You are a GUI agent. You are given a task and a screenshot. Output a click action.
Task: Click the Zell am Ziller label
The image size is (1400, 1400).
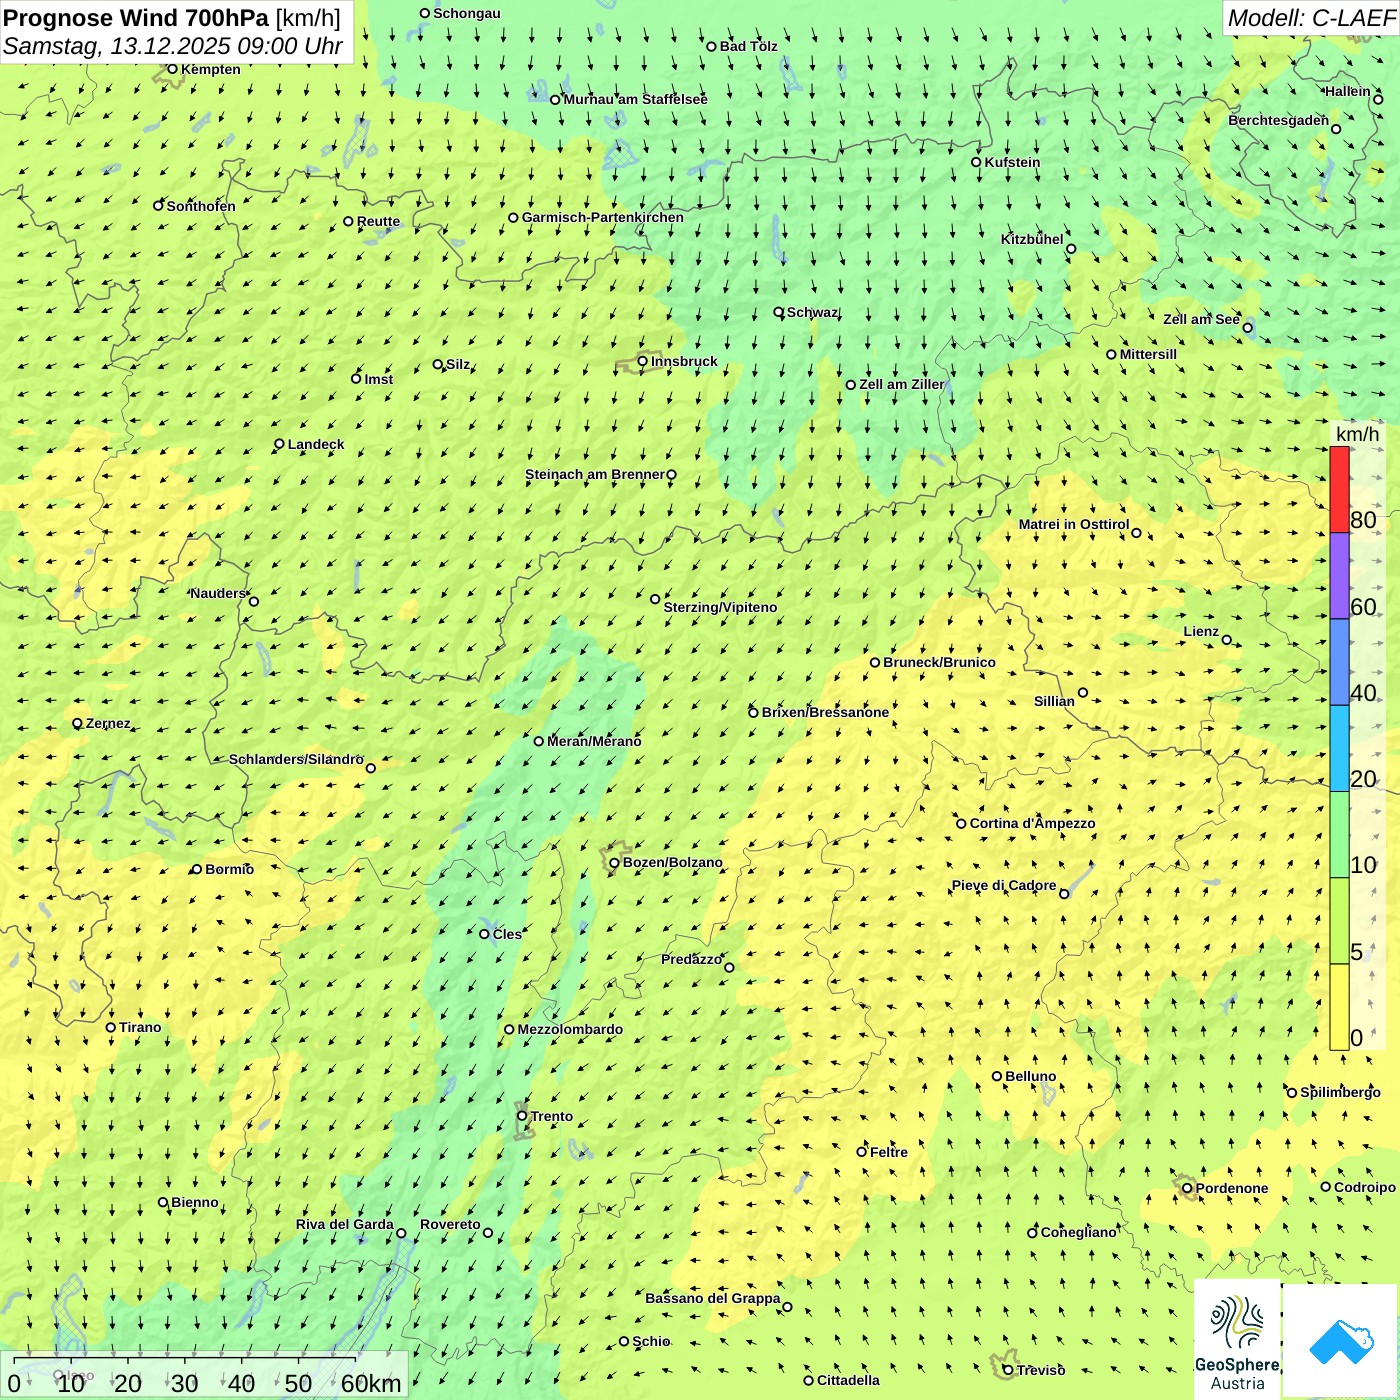coord(901,384)
